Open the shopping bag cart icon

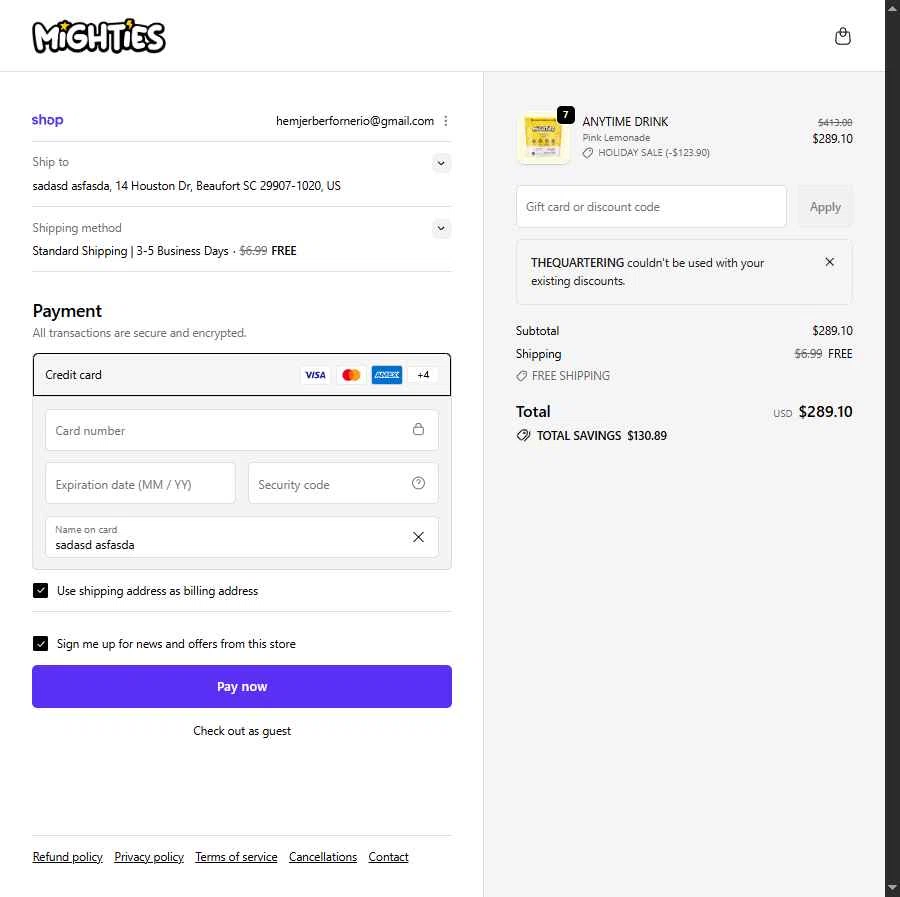(x=842, y=36)
